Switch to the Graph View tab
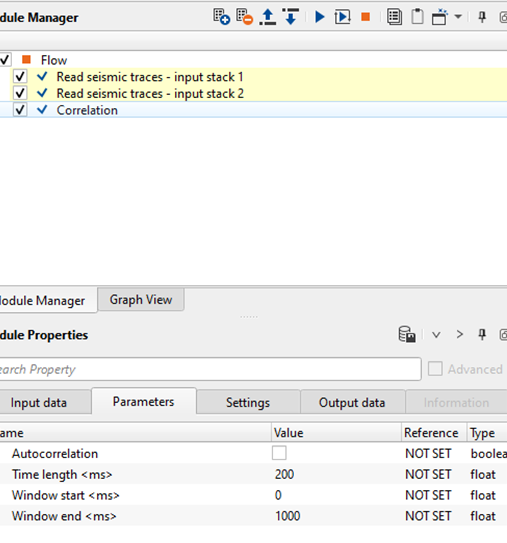Image resolution: width=507 pixels, height=543 pixels. [x=141, y=300]
